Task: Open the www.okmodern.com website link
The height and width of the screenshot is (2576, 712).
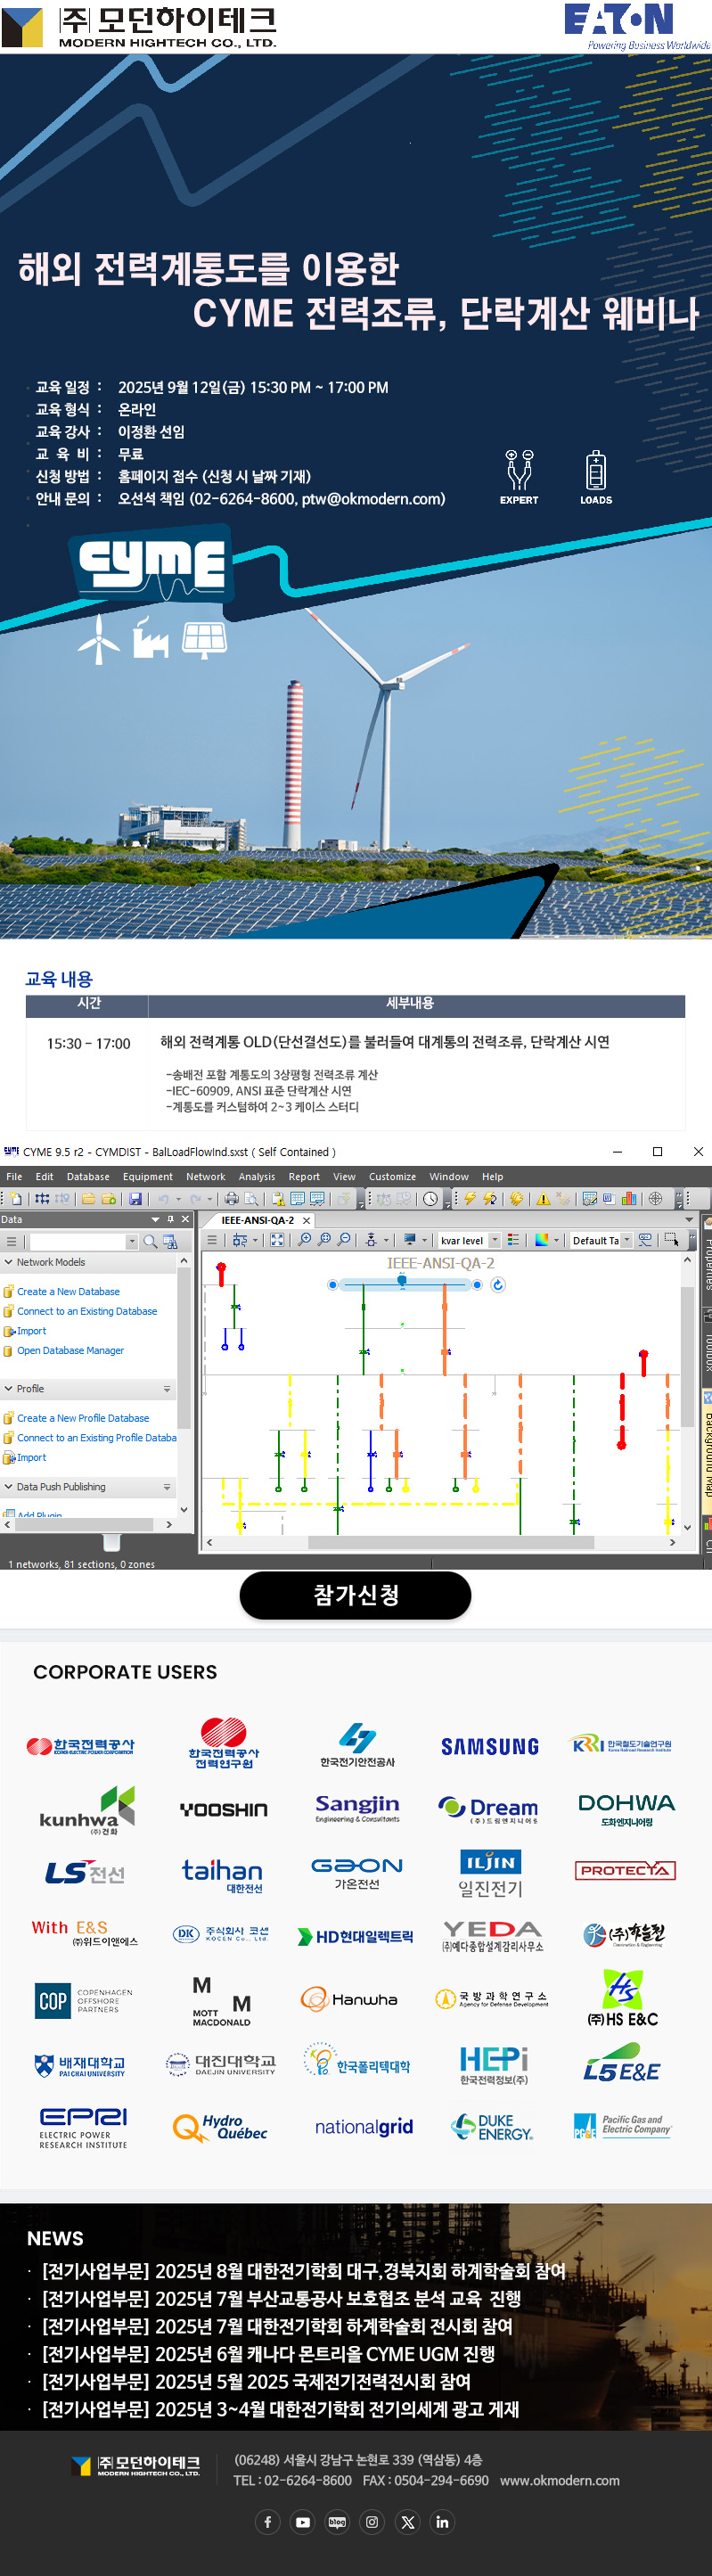Action: (x=559, y=2480)
